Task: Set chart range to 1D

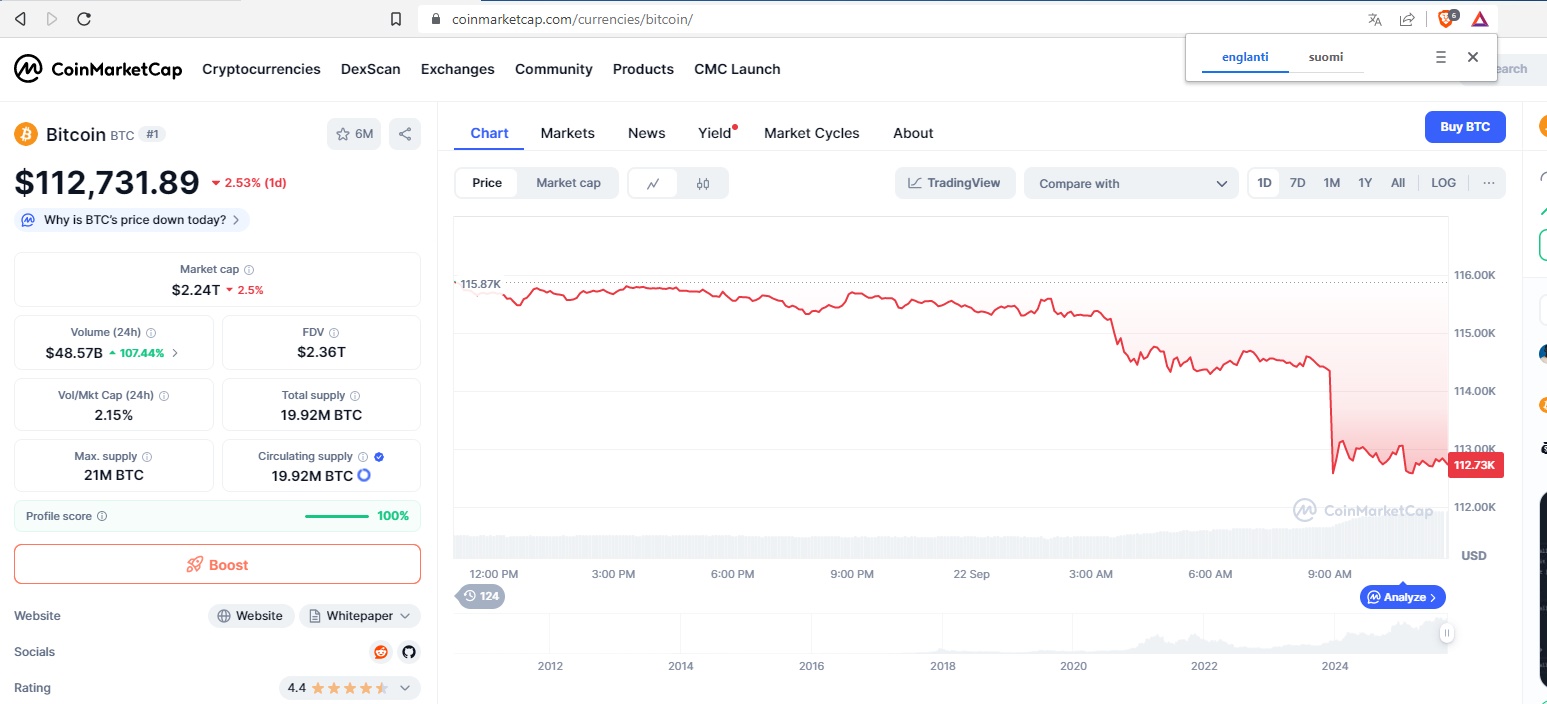Action: pos(1264,183)
